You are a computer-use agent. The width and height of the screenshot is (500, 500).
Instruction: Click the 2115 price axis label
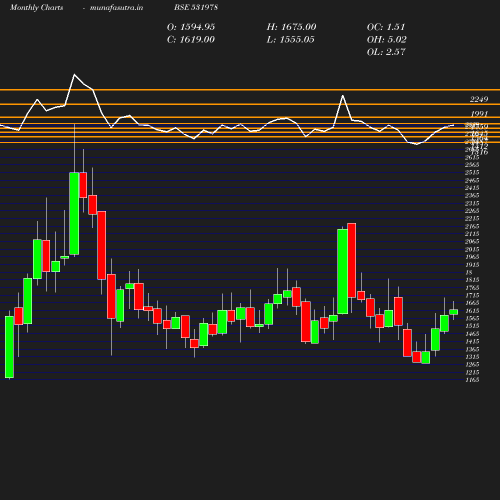point(472,234)
